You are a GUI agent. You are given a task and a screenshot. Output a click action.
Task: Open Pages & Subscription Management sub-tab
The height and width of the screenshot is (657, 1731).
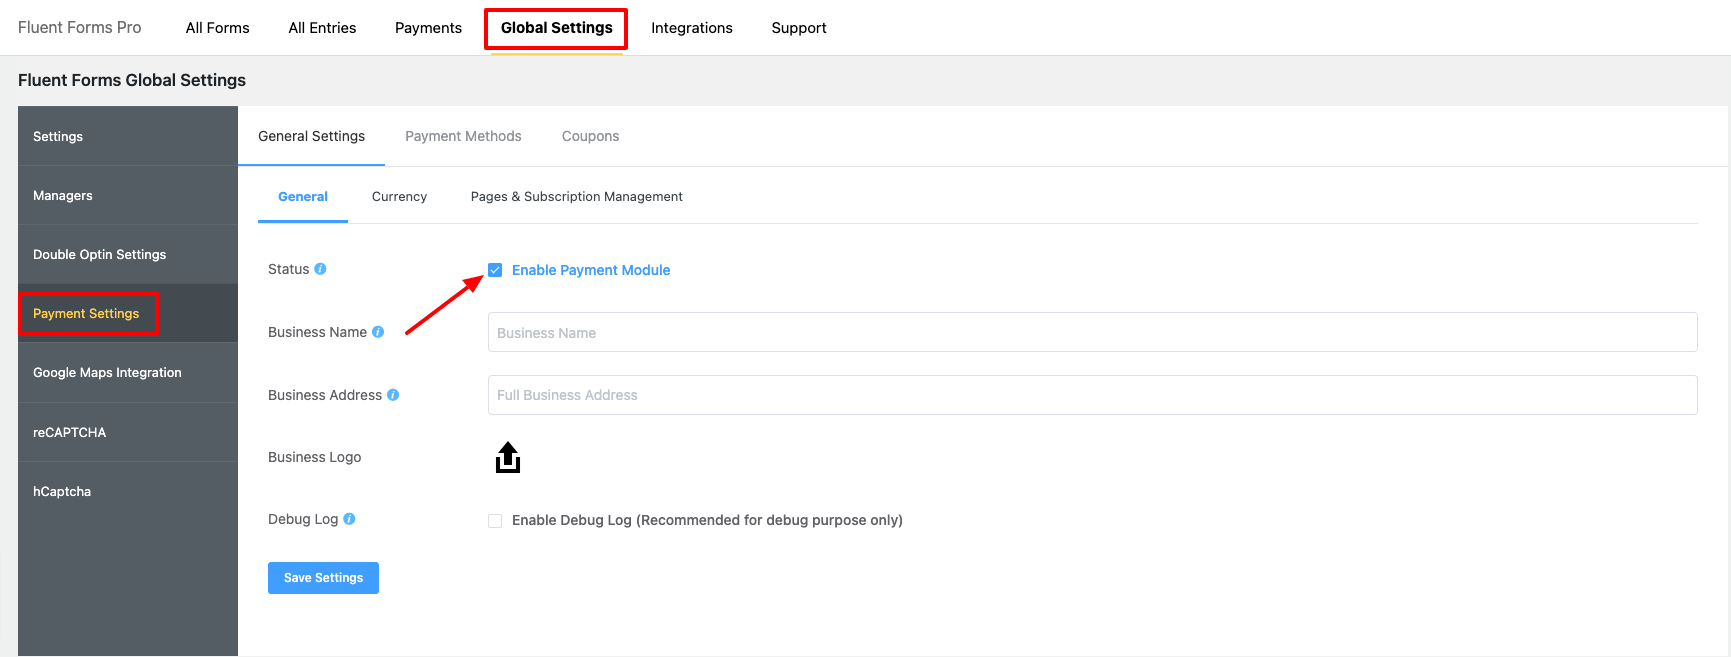click(576, 196)
